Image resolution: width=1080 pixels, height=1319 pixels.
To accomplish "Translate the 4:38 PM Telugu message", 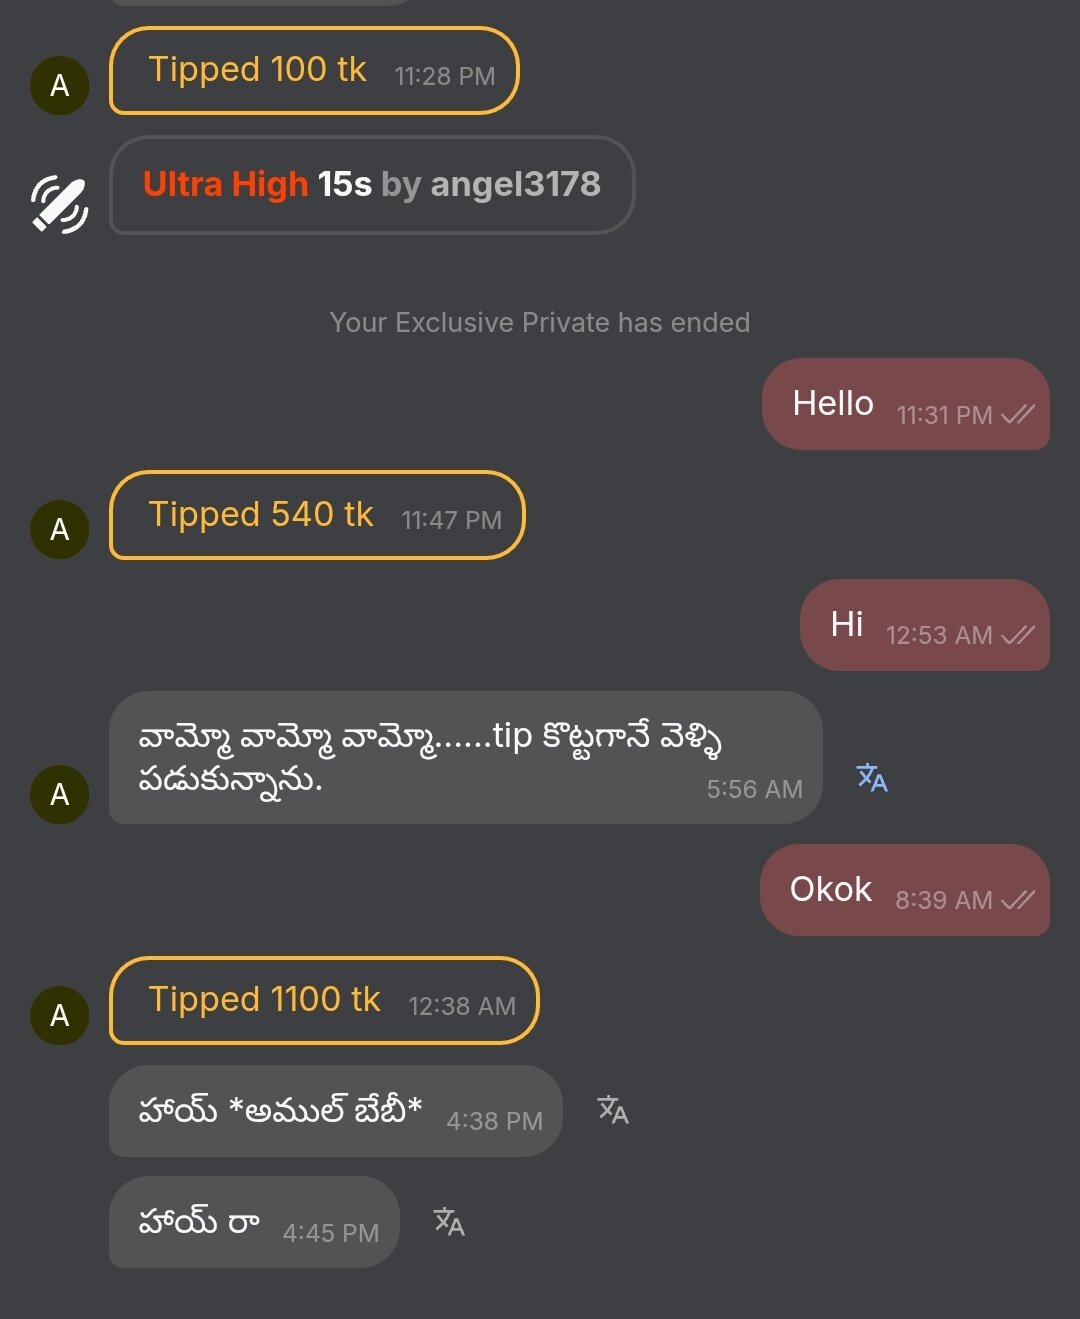I will 613,1110.
